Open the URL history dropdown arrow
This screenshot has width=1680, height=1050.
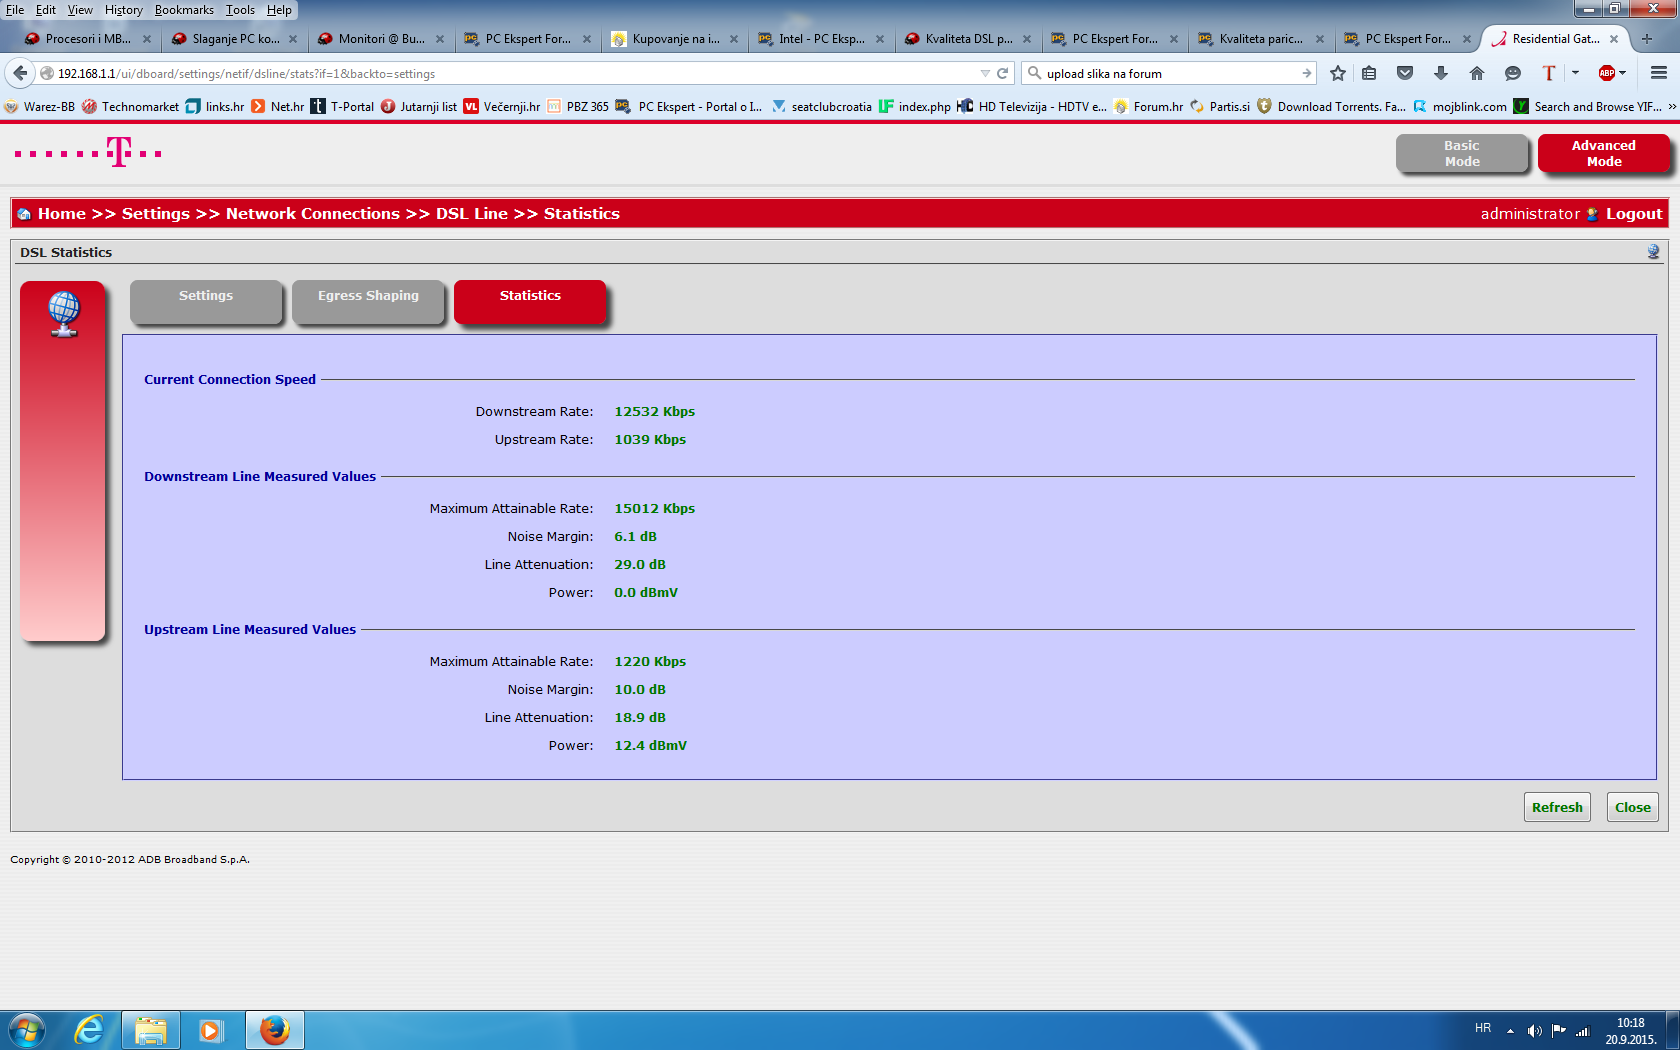[x=985, y=73]
